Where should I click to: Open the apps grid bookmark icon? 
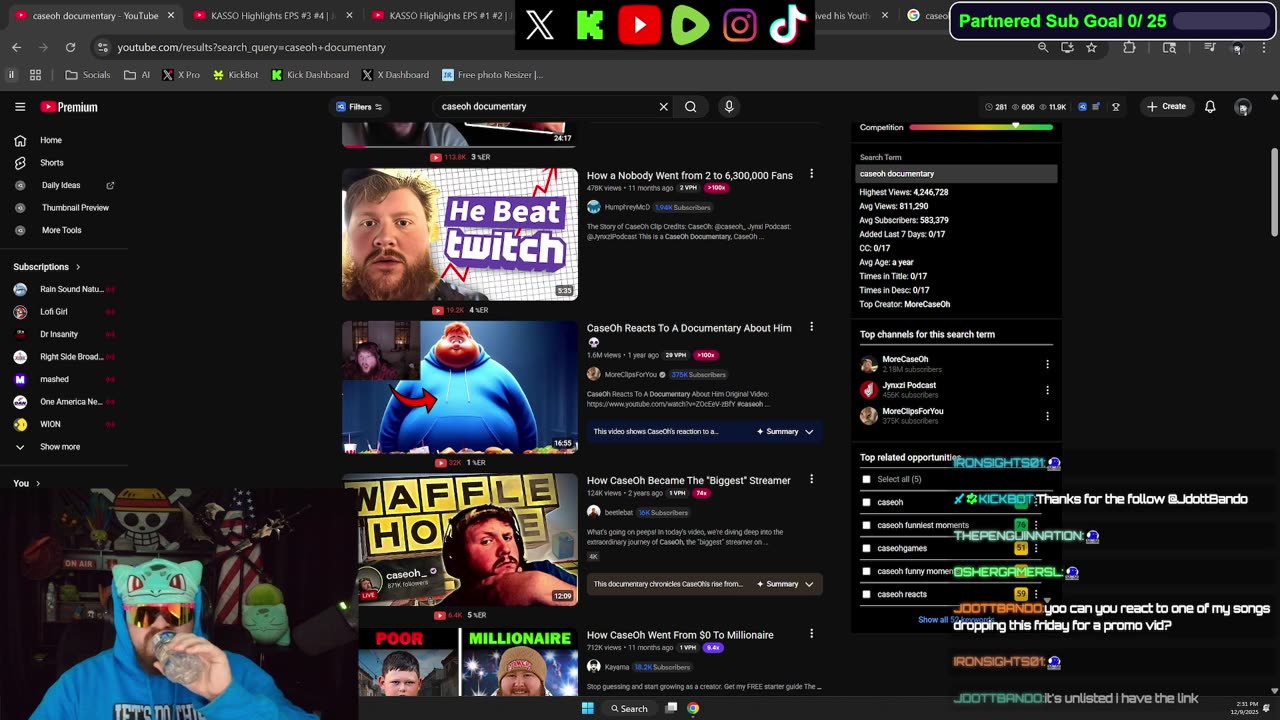(35, 75)
